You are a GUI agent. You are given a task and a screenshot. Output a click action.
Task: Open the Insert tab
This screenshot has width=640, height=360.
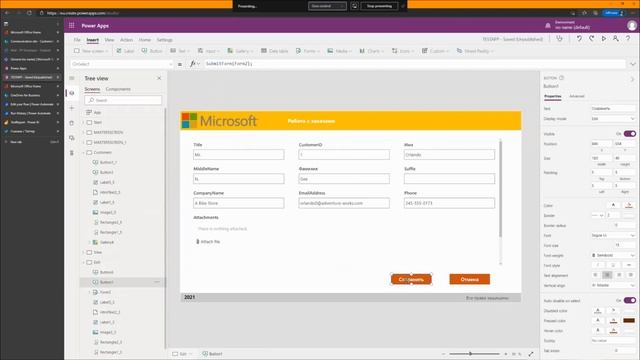(x=93, y=40)
